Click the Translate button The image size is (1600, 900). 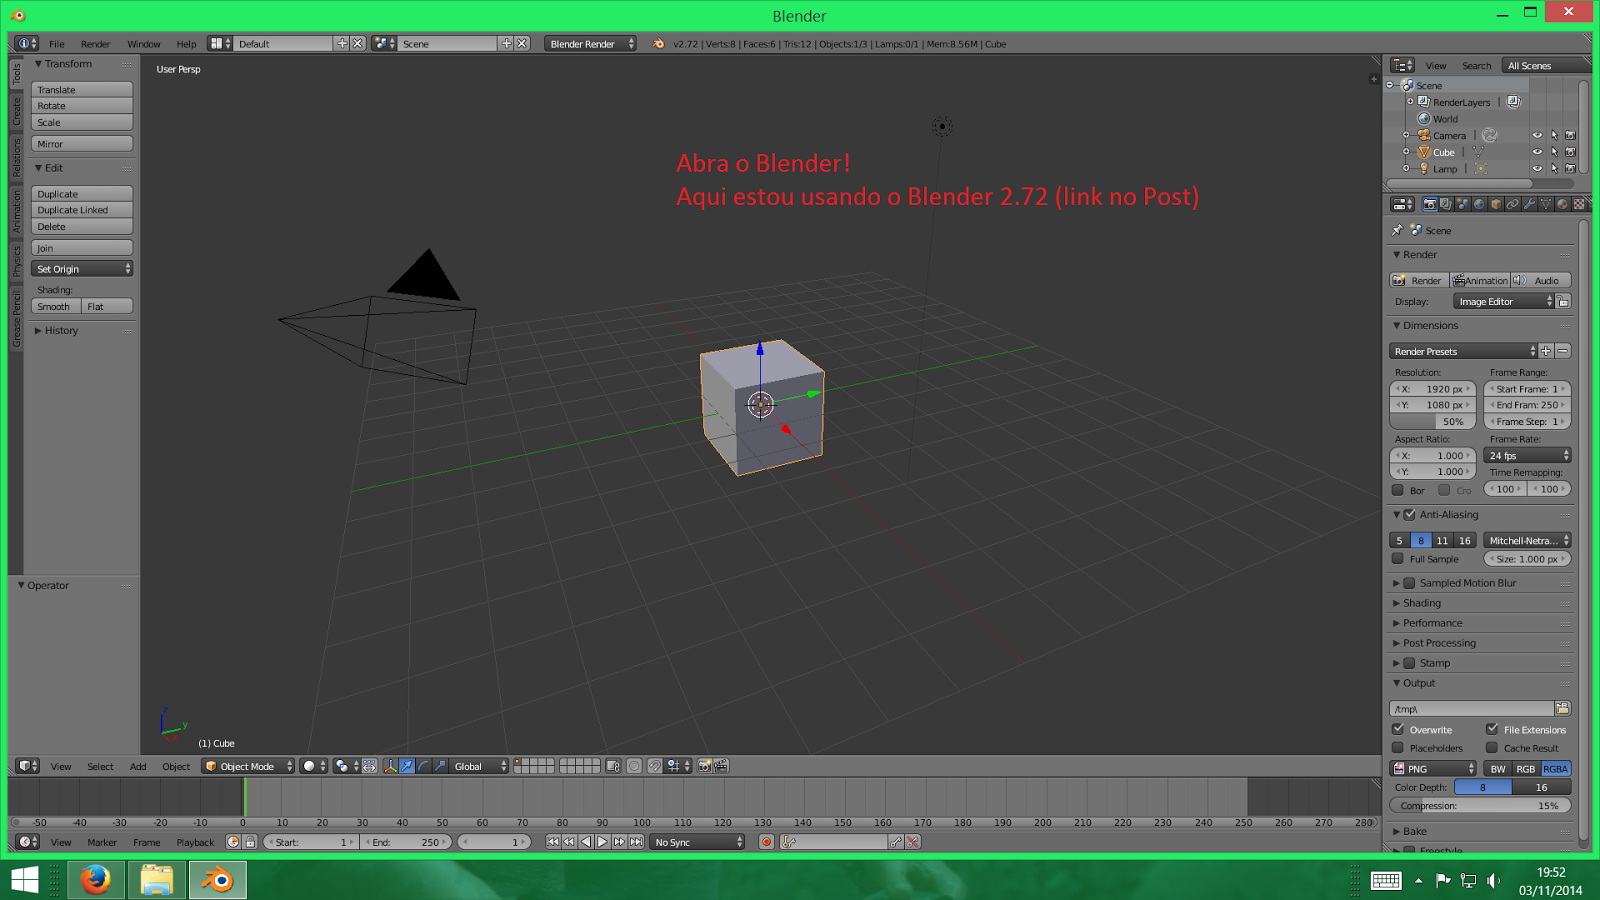pyautogui.click(x=82, y=90)
